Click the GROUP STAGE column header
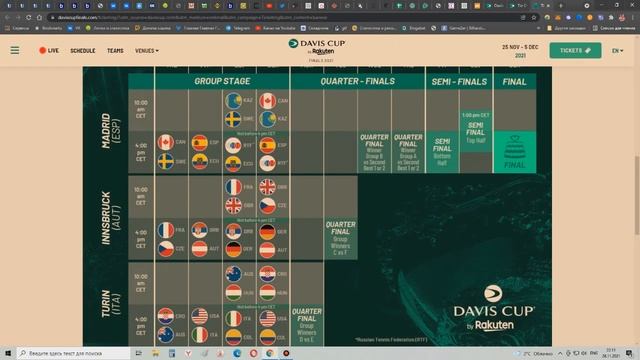640x360 pixels. [222, 81]
